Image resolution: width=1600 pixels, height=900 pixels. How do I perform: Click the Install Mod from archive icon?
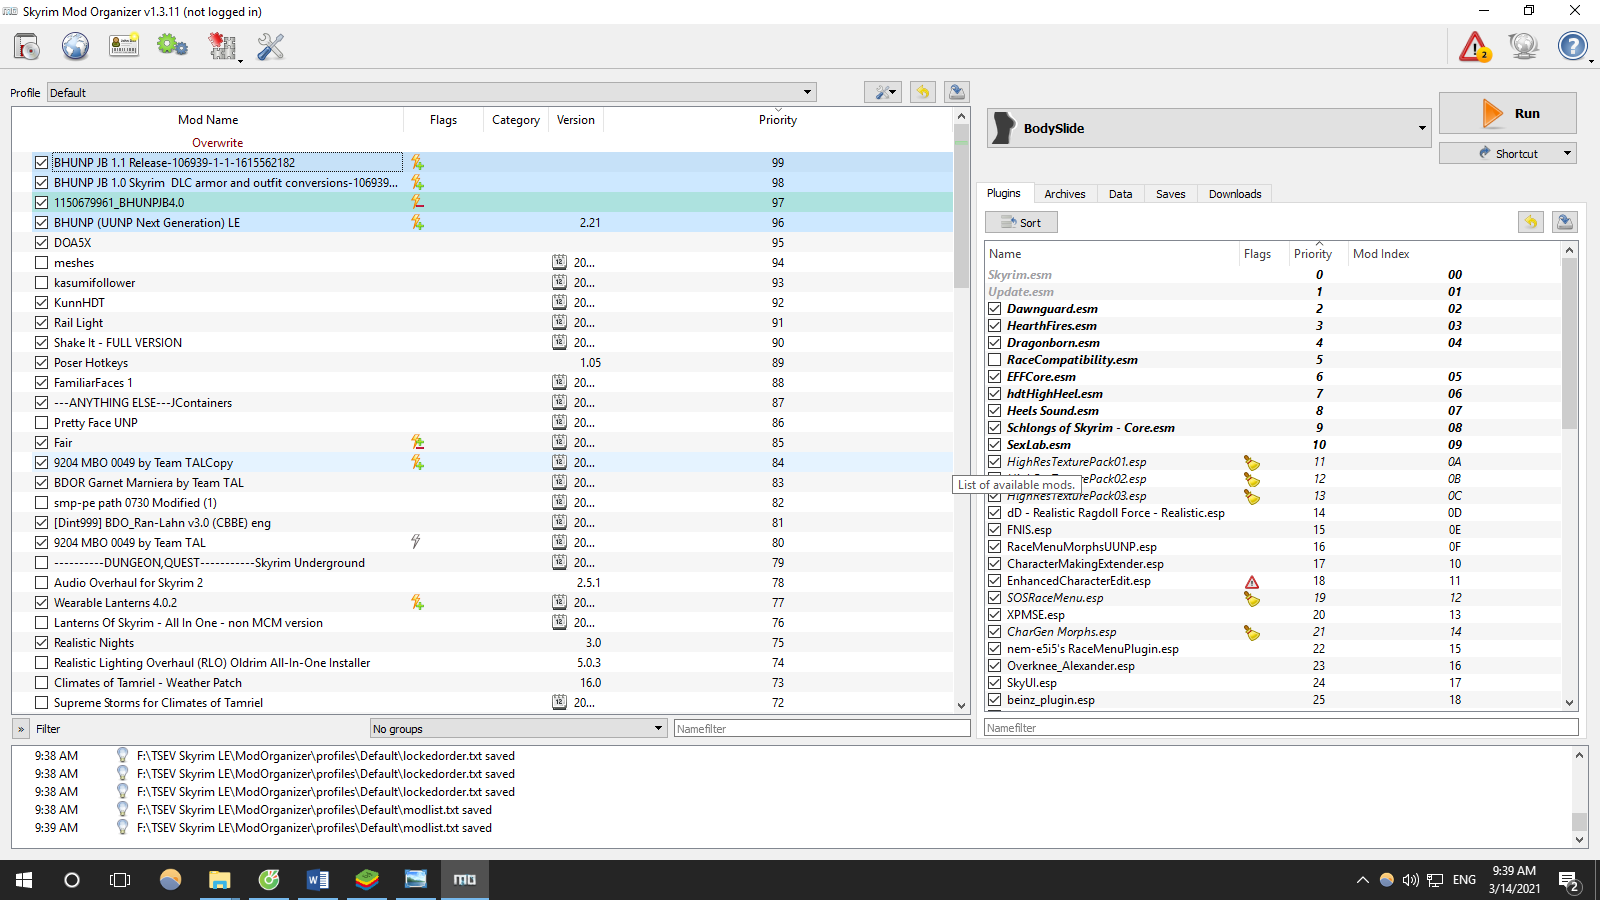[27, 46]
